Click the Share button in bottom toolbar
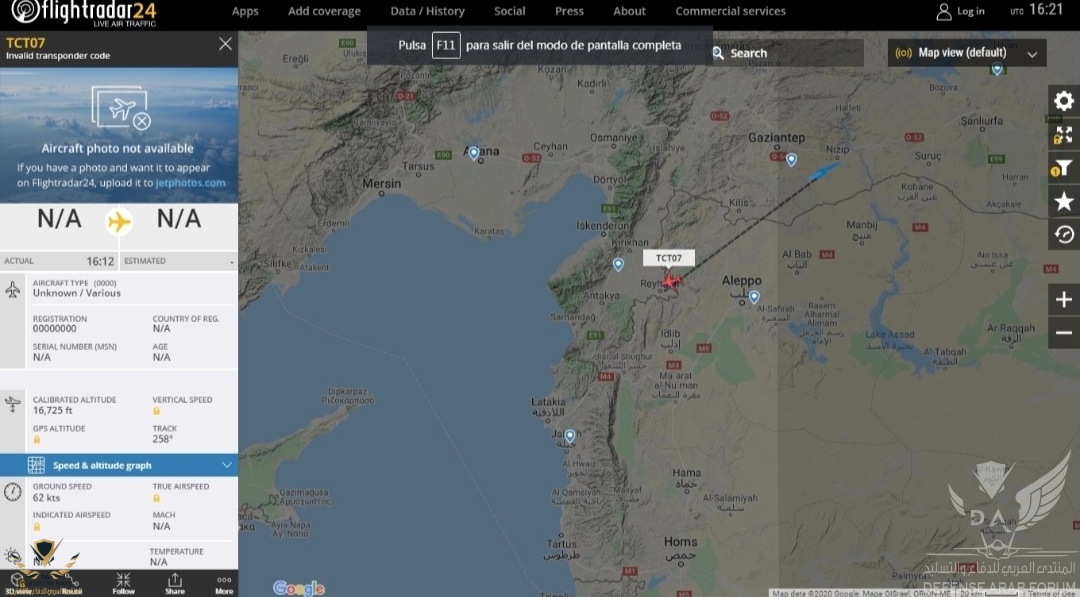 point(175,583)
